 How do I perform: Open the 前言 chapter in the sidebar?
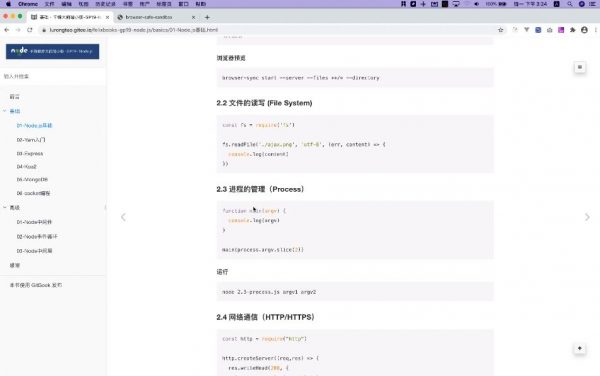tap(15, 97)
